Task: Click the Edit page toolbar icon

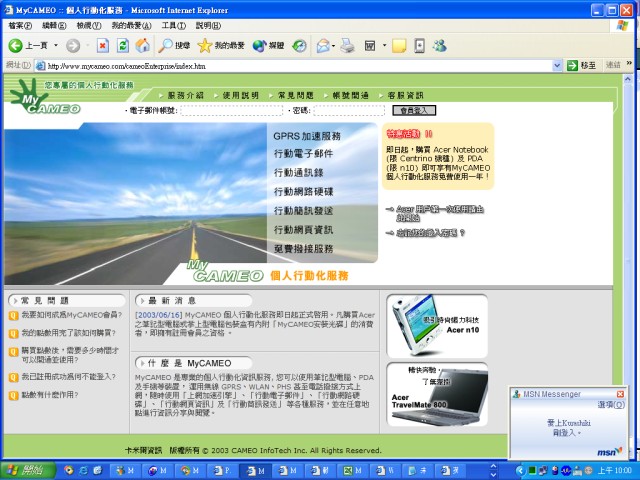Action: pyautogui.click(x=370, y=46)
